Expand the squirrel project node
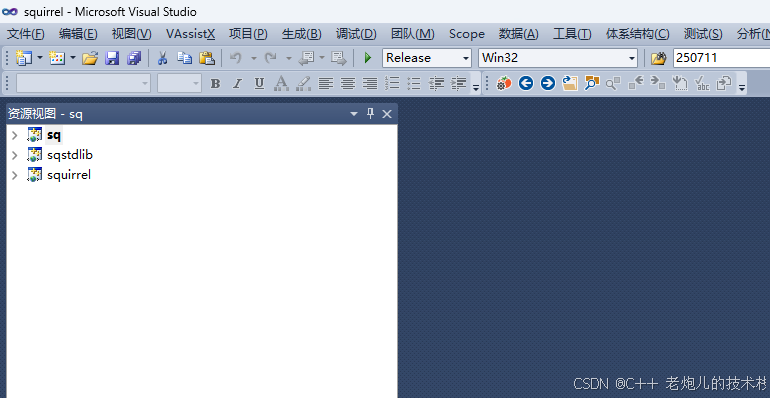770x398 pixels. [x=15, y=175]
